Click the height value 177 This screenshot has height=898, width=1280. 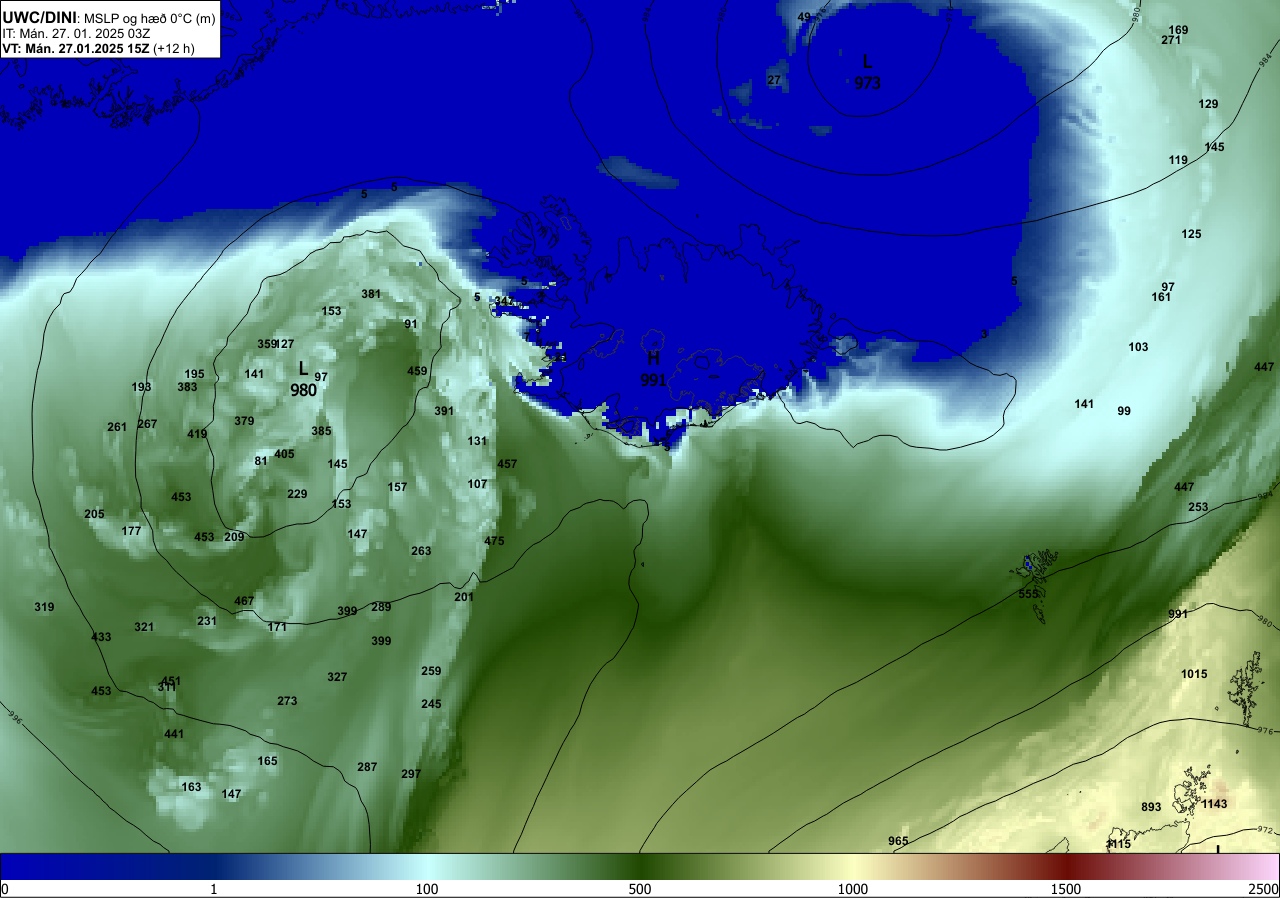tap(131, 531)
